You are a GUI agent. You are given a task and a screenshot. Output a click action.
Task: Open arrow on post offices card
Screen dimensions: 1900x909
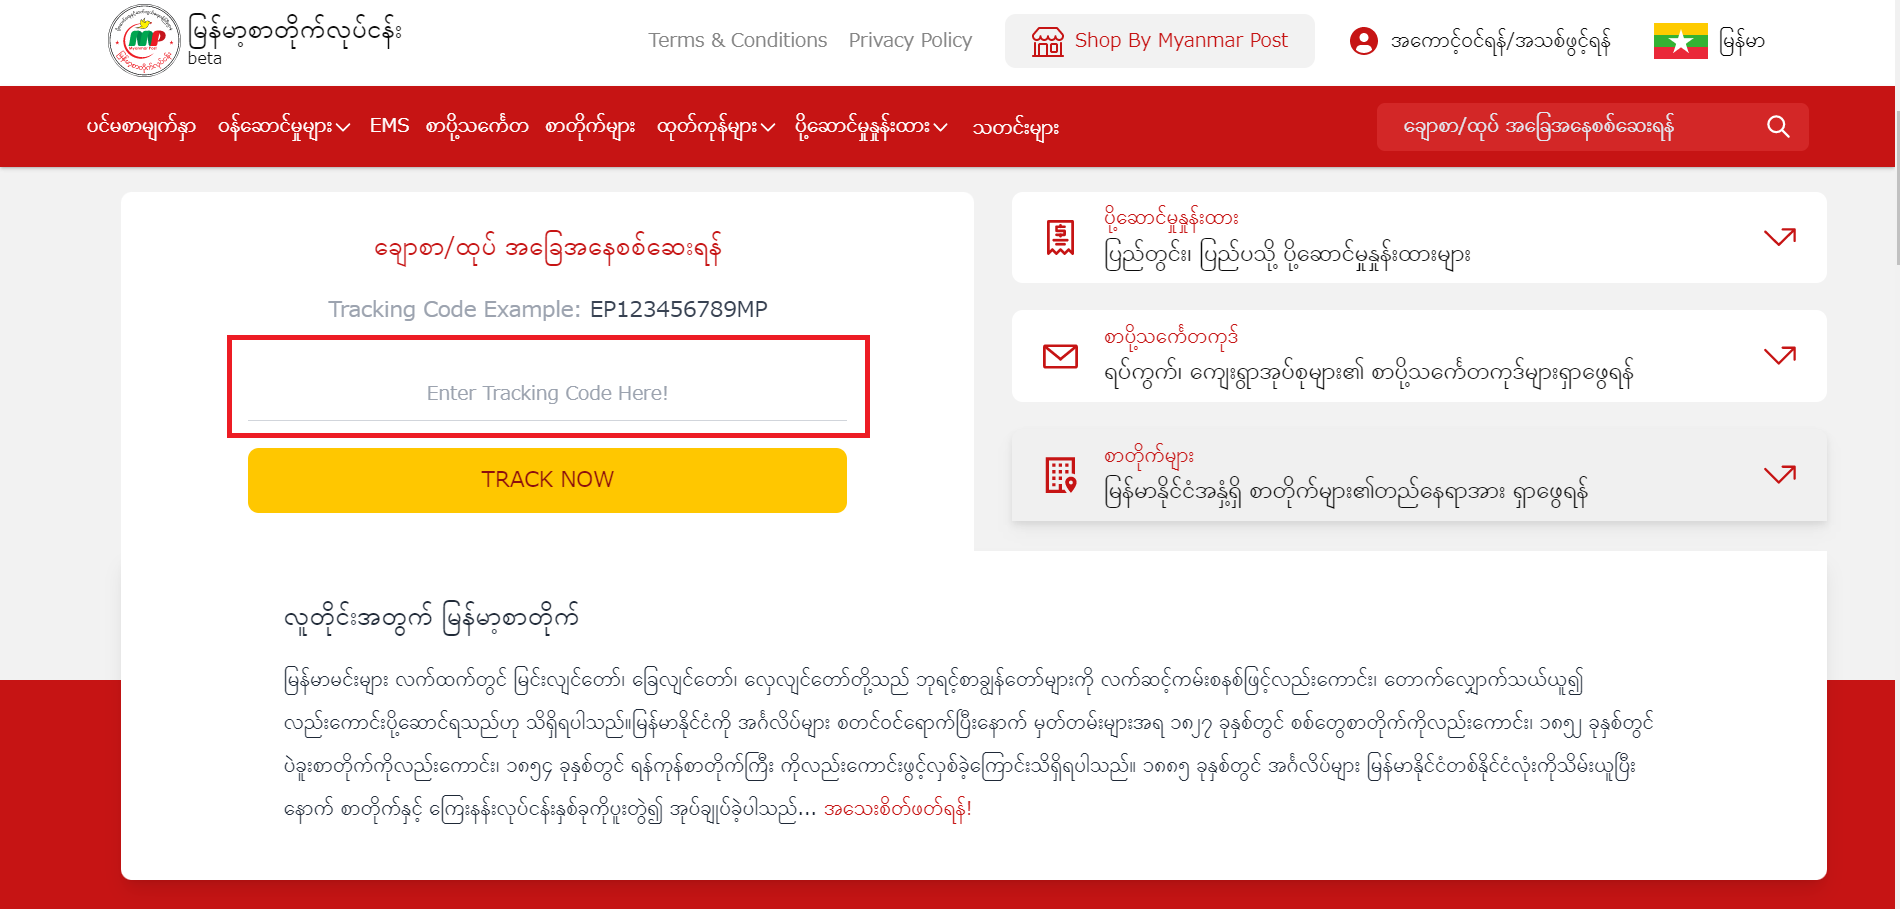click(1779, 474)
